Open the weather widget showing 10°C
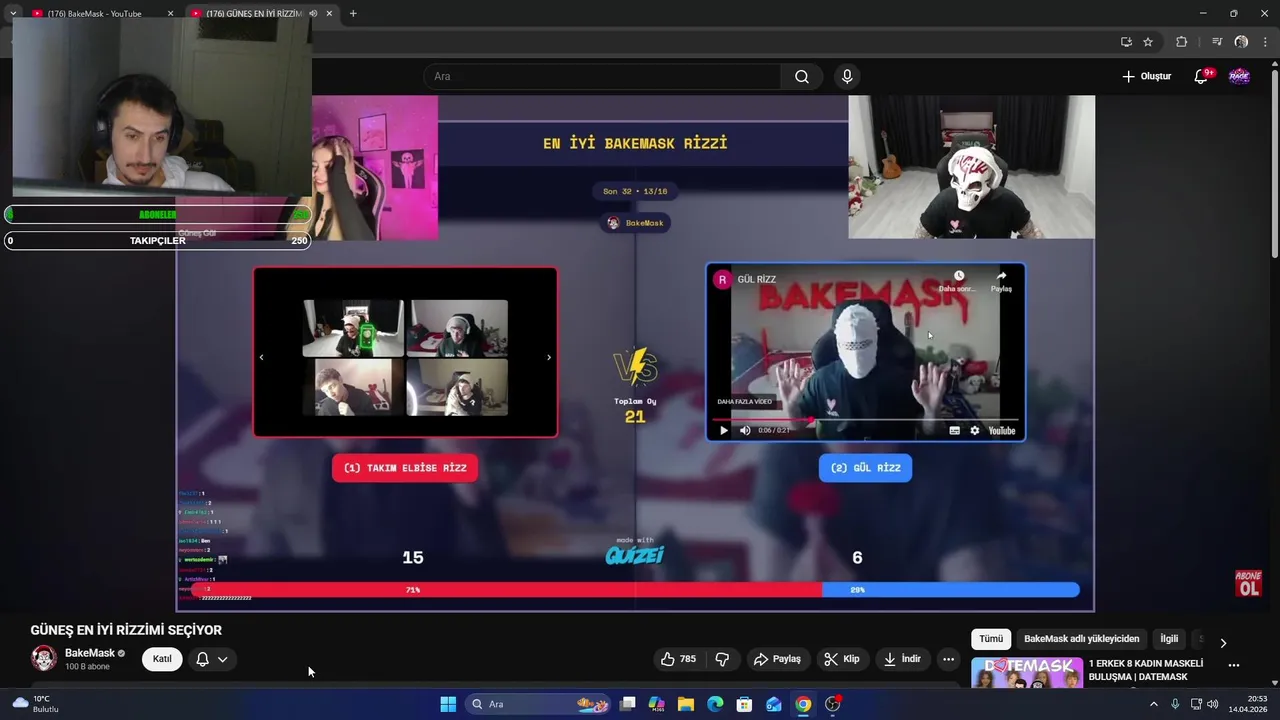1280x720 pixels. click(x=35, y=704)
